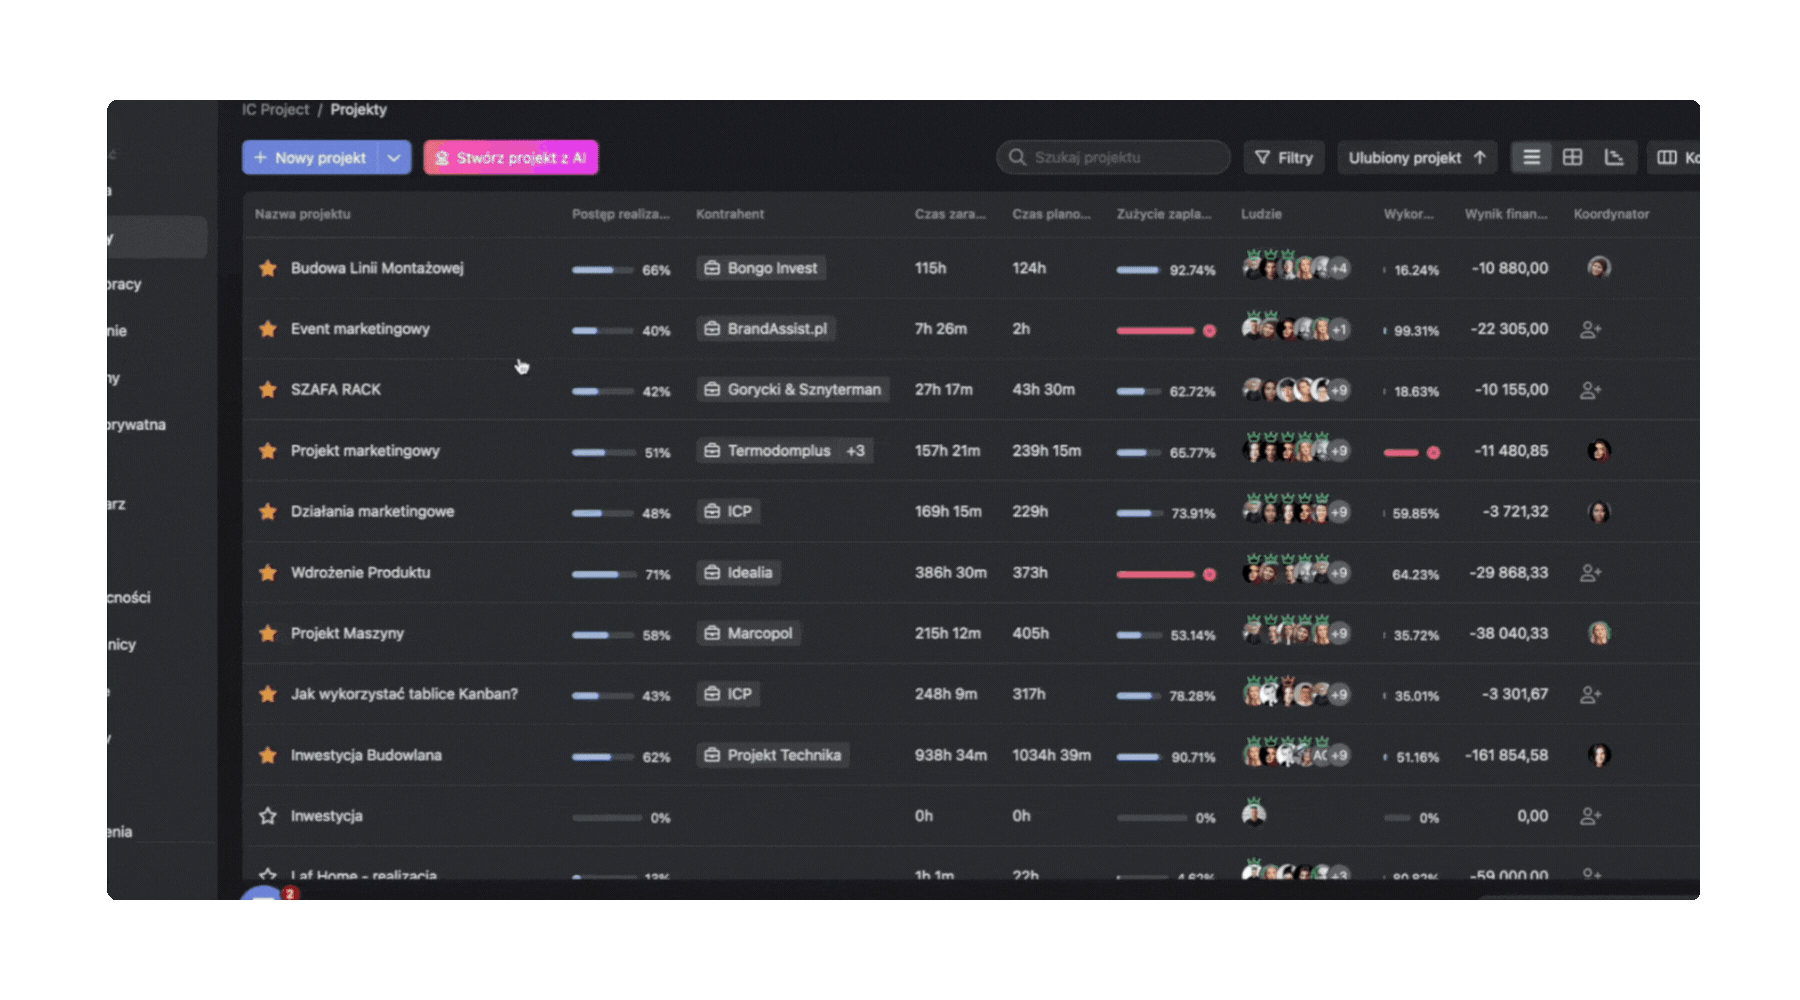Open the Projekt Maszyny project name
This screenshot has width=1800, height=1000.
point(347,633)
